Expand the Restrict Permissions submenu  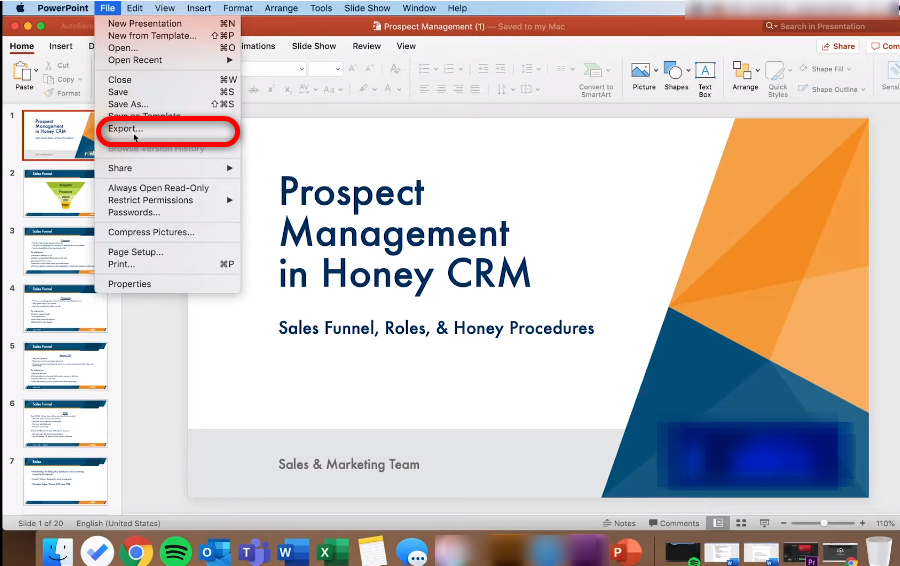(x=168, y=200)
